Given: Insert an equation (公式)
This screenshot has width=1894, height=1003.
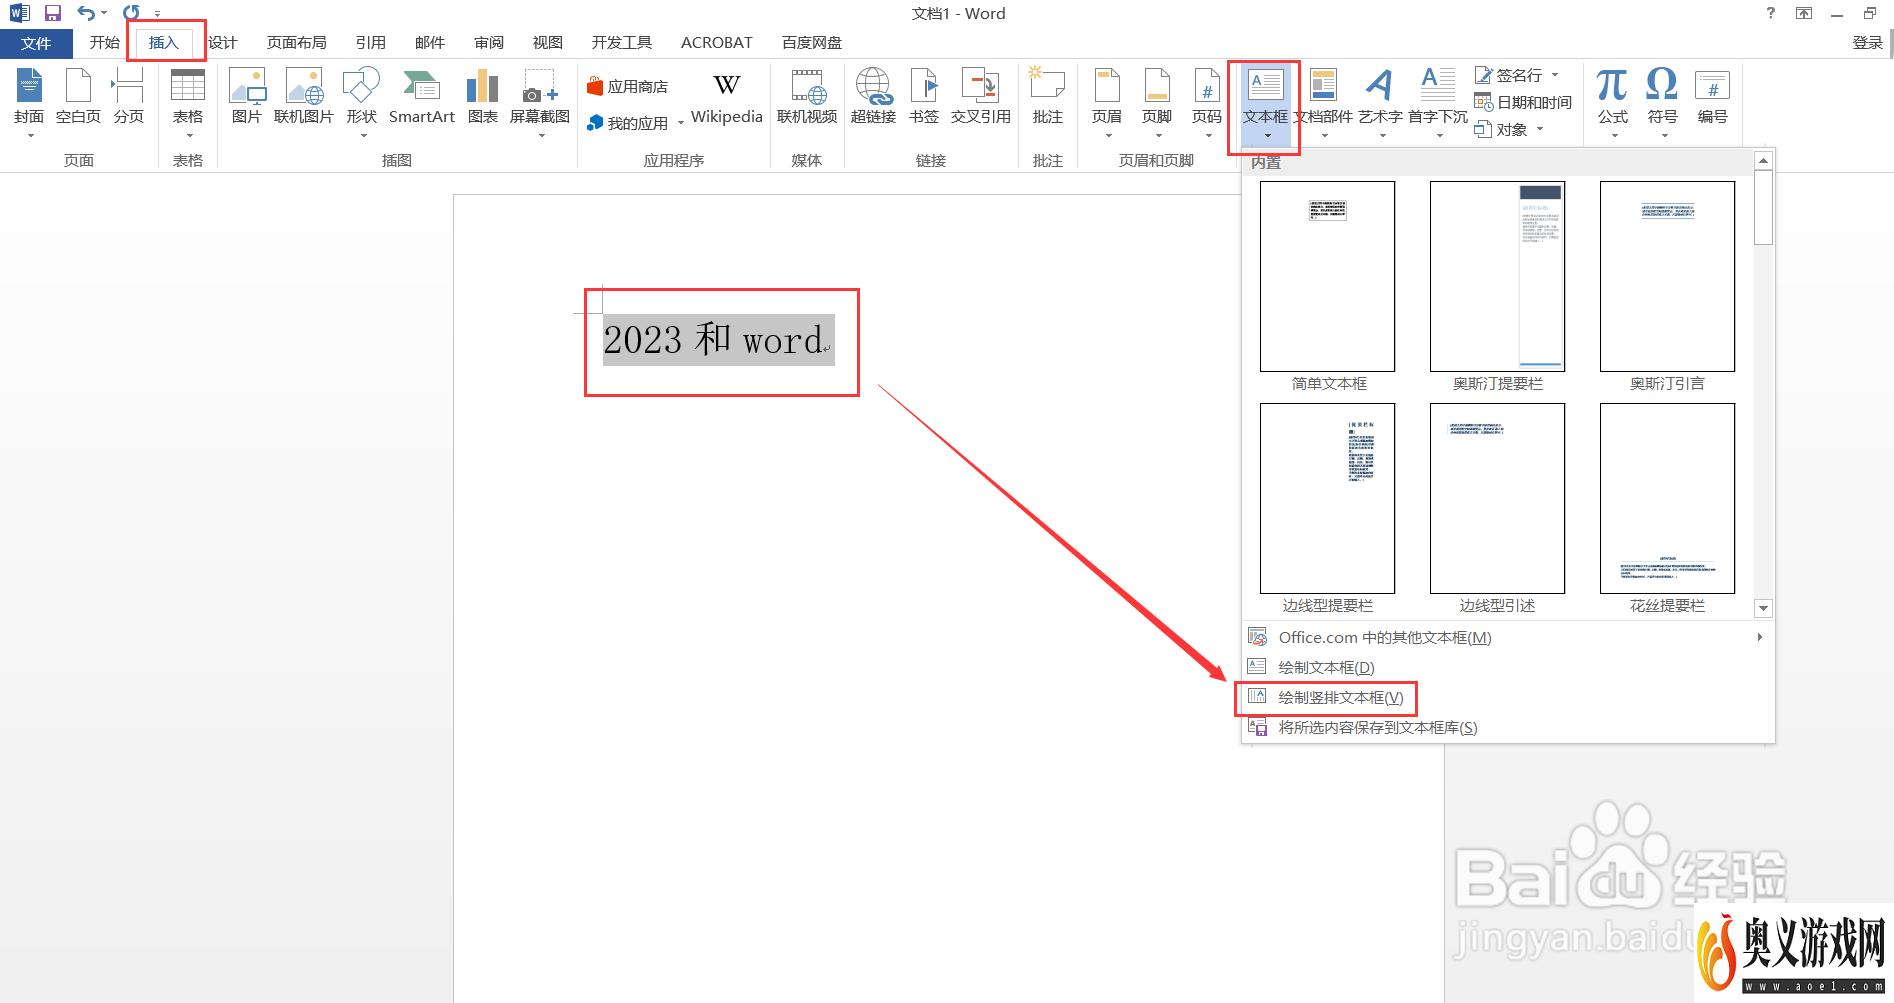Looking at the screenshot, I should point(1612,101).
